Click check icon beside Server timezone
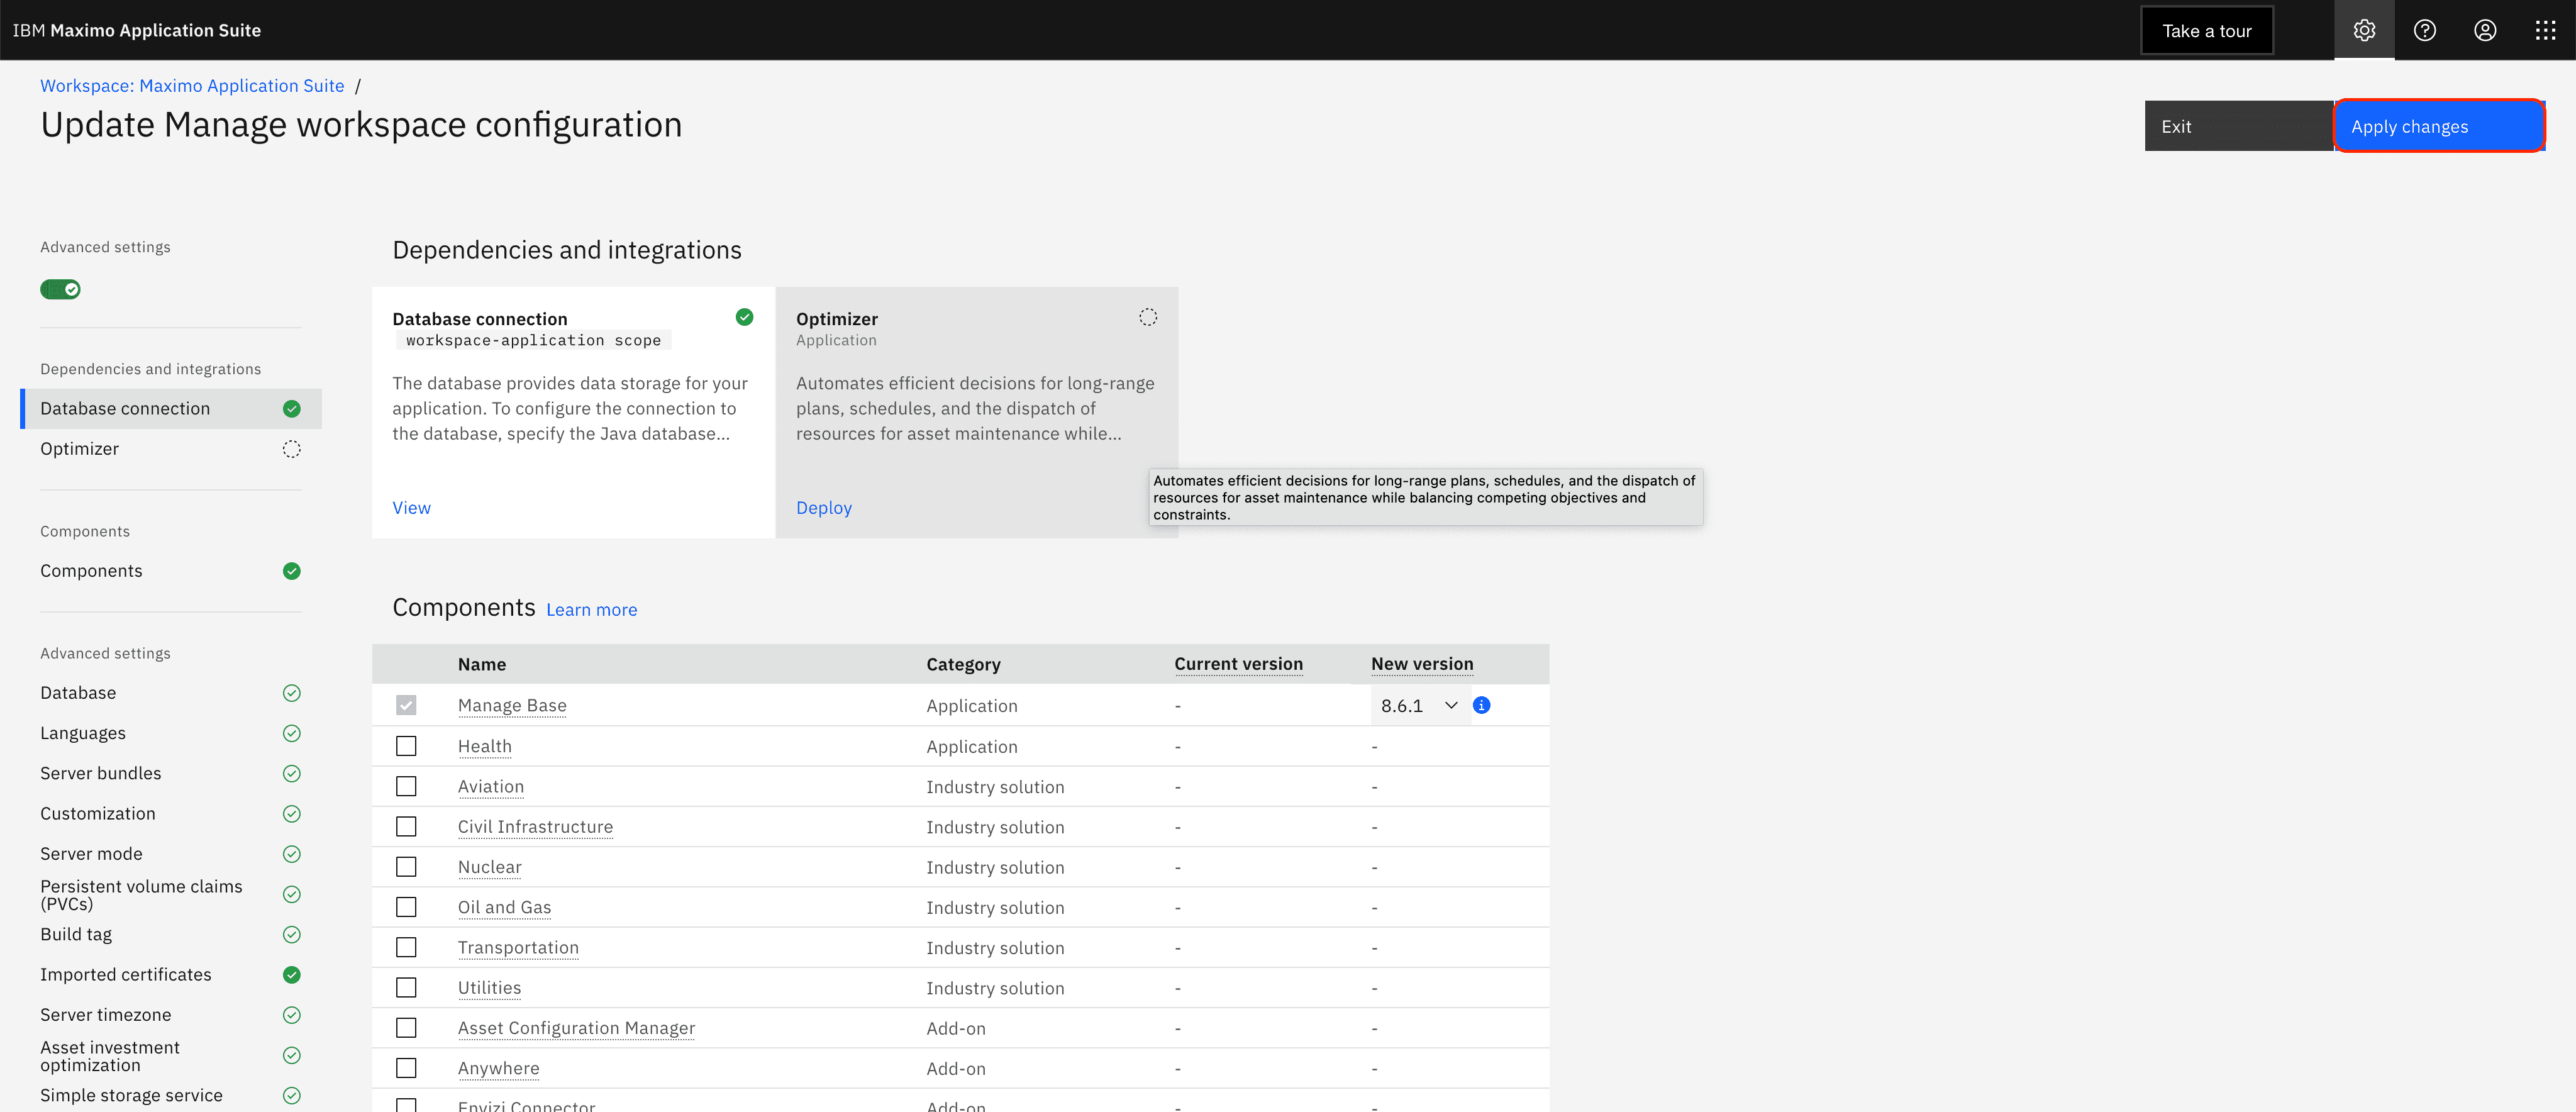This screenshot has width=2576, height=1112. pos(291,1015)
